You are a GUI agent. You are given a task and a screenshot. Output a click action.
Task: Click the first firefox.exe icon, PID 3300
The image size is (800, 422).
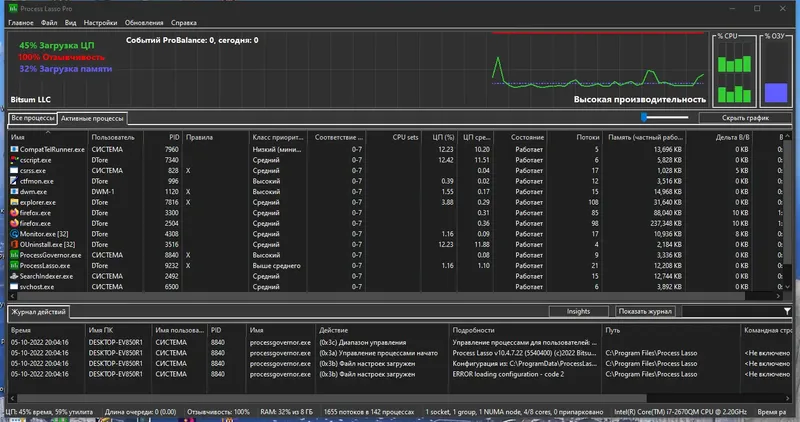click(x=14, y=213)
